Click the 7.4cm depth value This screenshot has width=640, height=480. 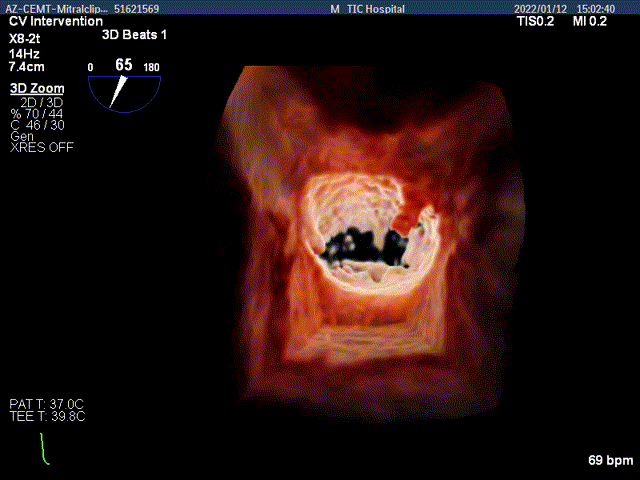coord(29,67)
